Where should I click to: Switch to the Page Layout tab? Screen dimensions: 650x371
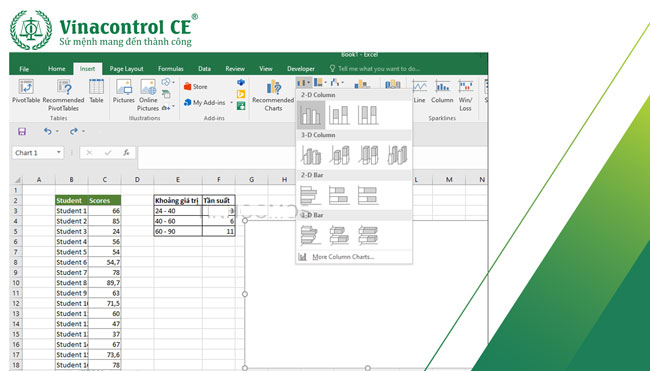[x=126, y=69]
